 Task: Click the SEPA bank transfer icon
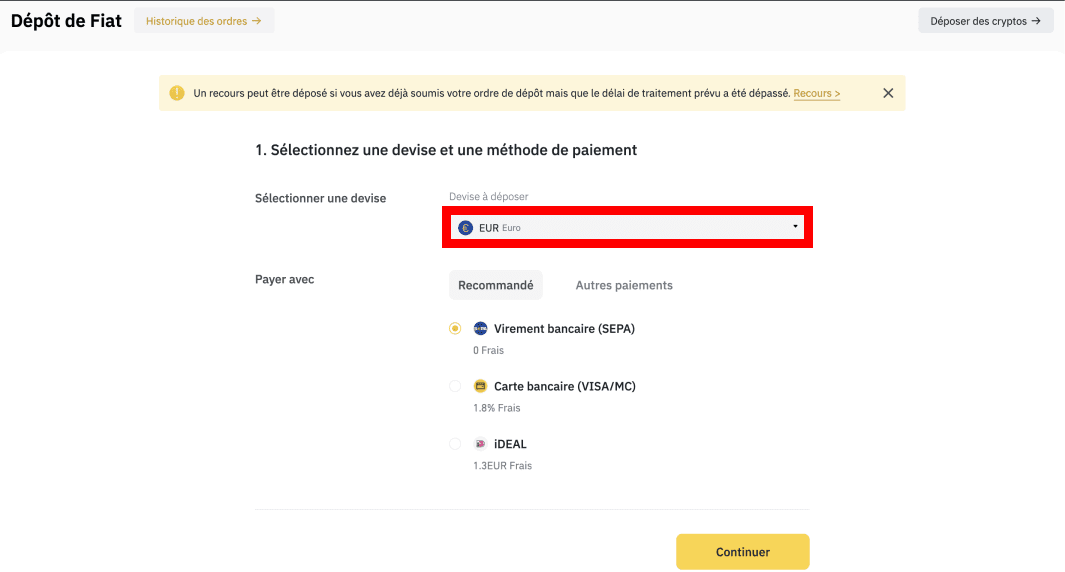click(480, 328)
